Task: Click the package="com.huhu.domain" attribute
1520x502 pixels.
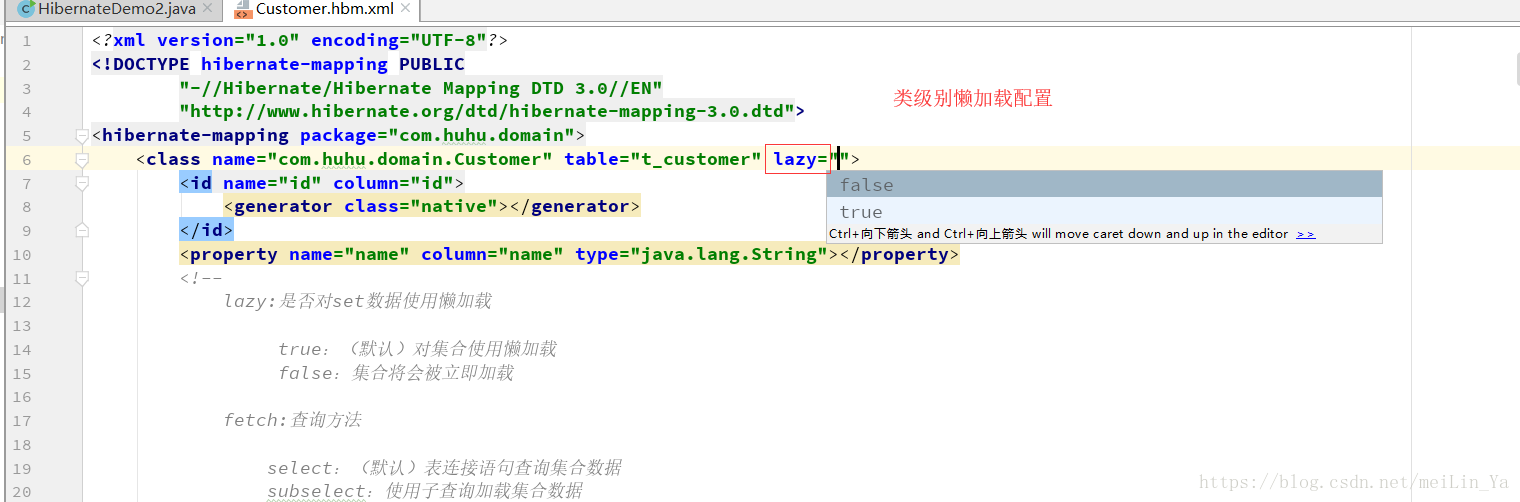Action: pos(437,135)
